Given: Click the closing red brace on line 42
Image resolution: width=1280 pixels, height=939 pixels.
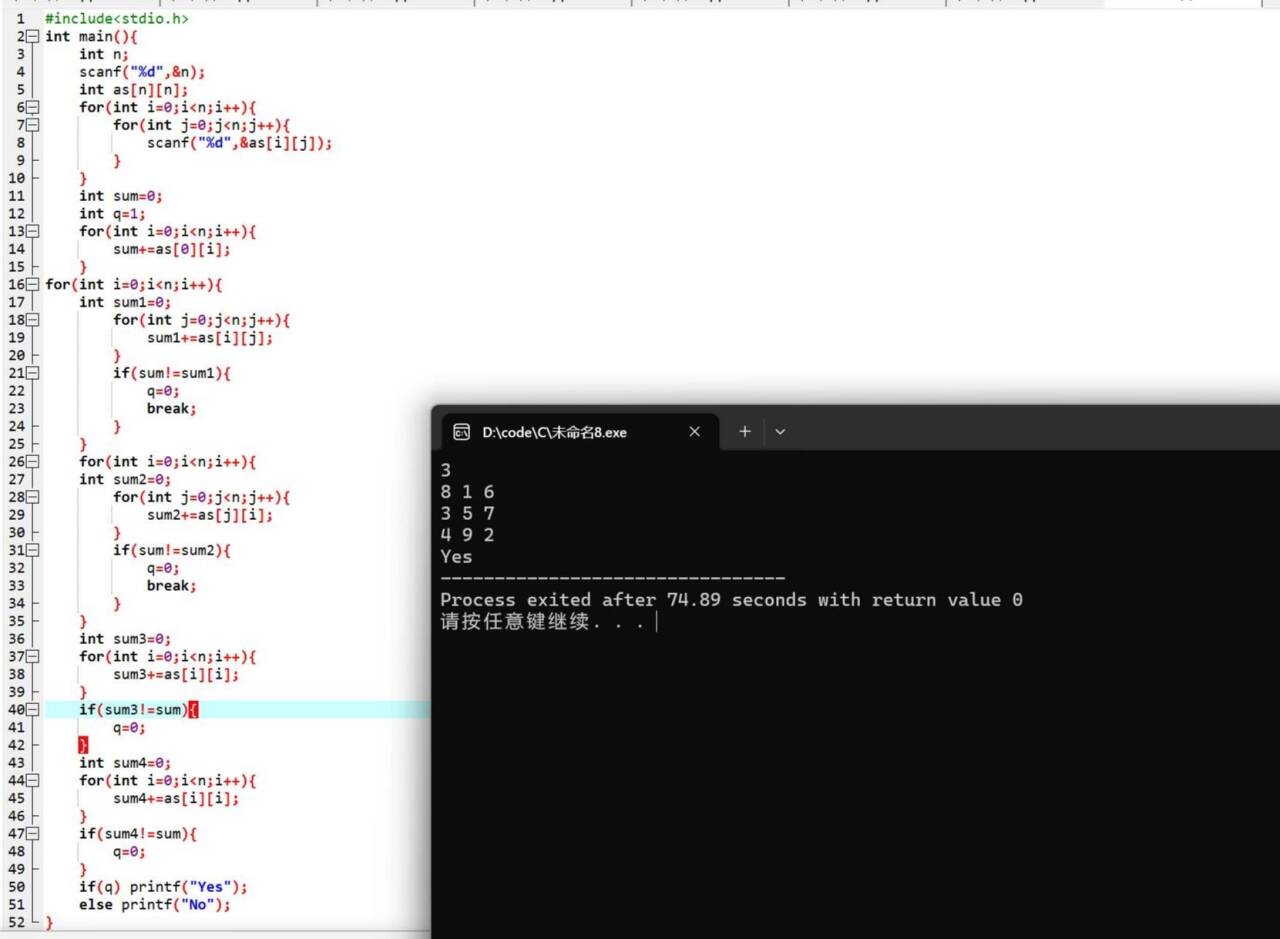Looking at the screenshot, I should (83, 745).
